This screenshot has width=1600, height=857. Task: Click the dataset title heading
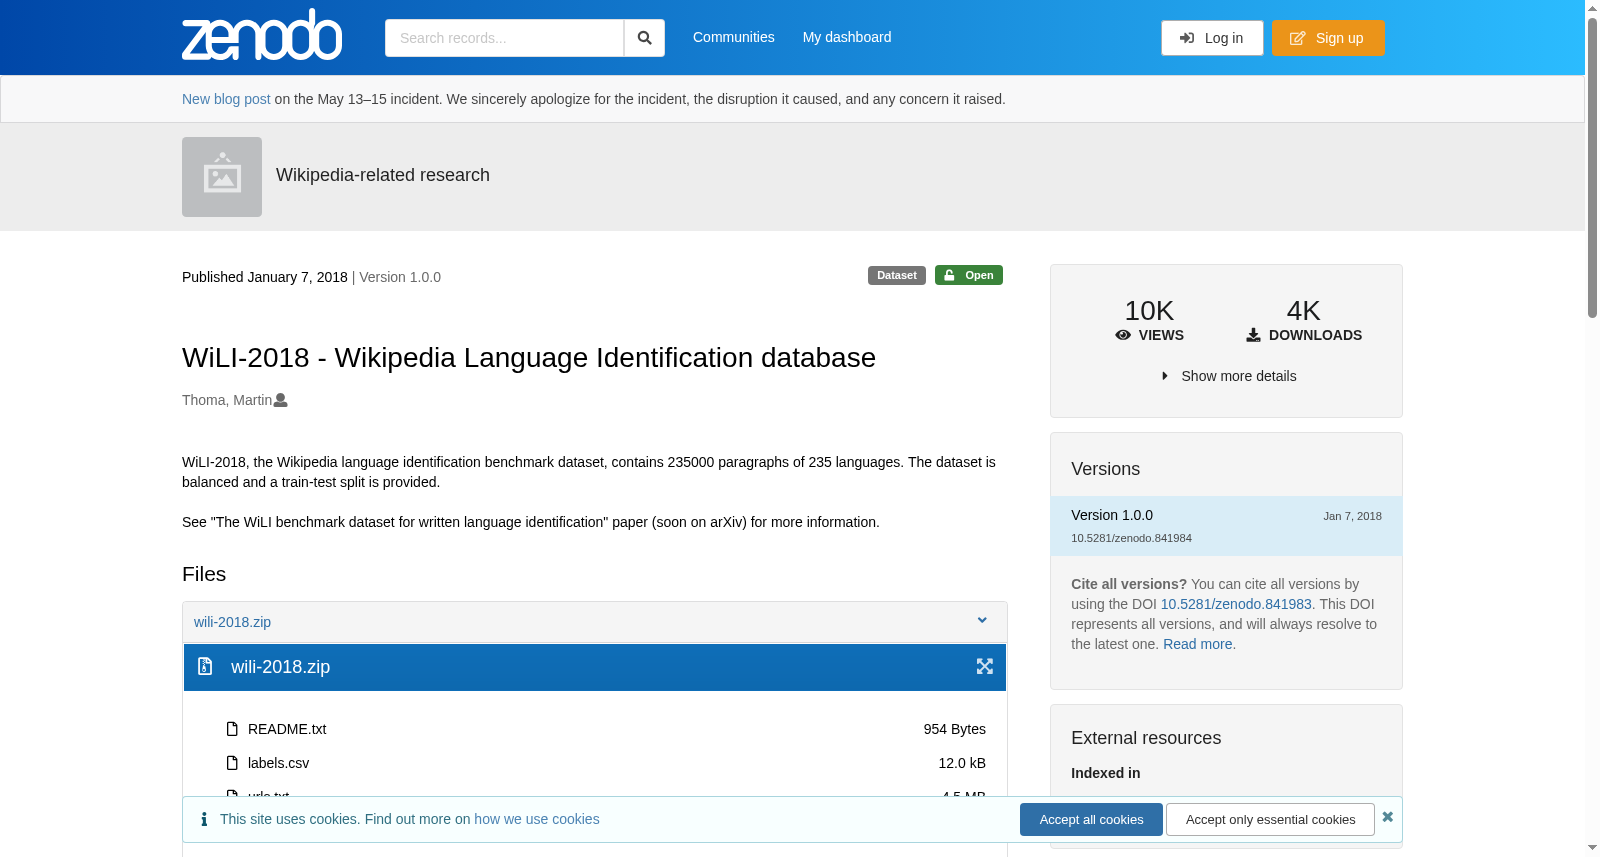(x=529, y=357)
